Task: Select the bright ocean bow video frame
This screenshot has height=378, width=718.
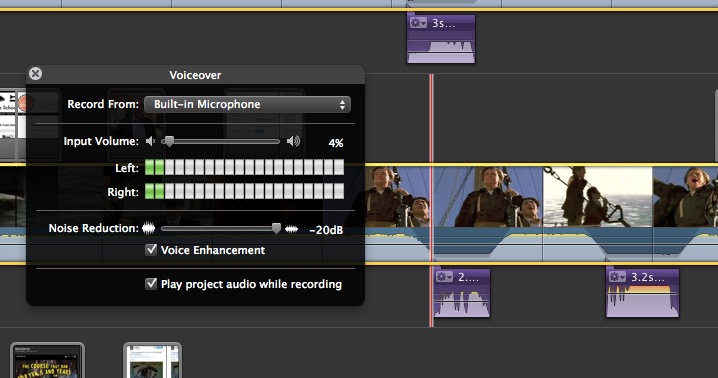Action: tap(598, 197)
